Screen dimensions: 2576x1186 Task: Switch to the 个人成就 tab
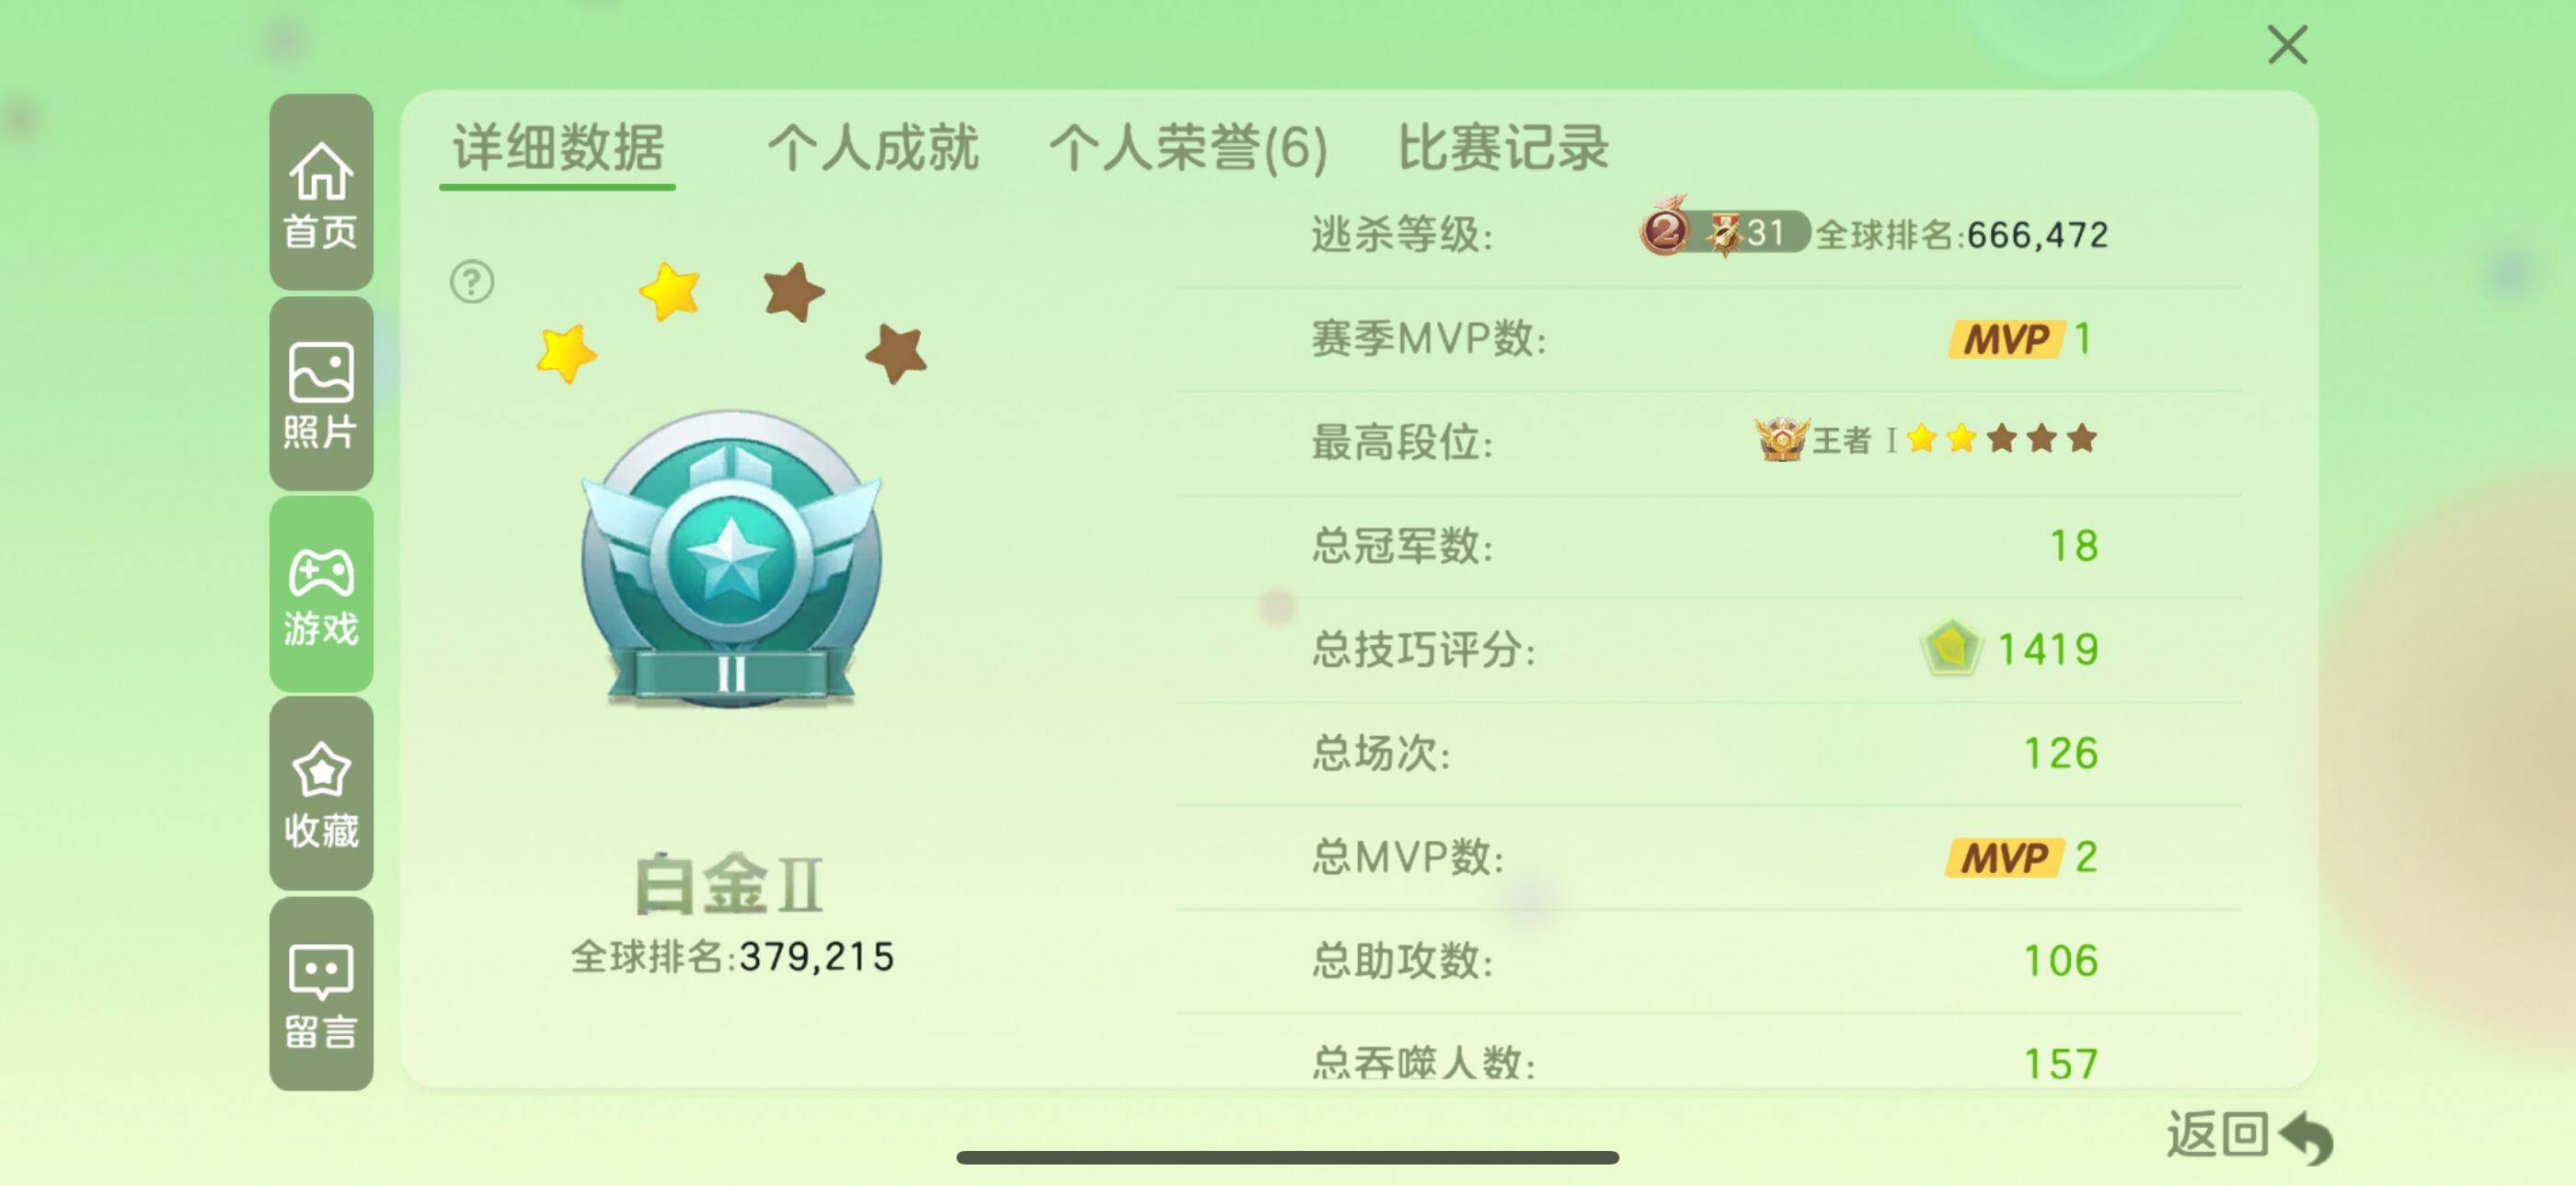[872, 148]
